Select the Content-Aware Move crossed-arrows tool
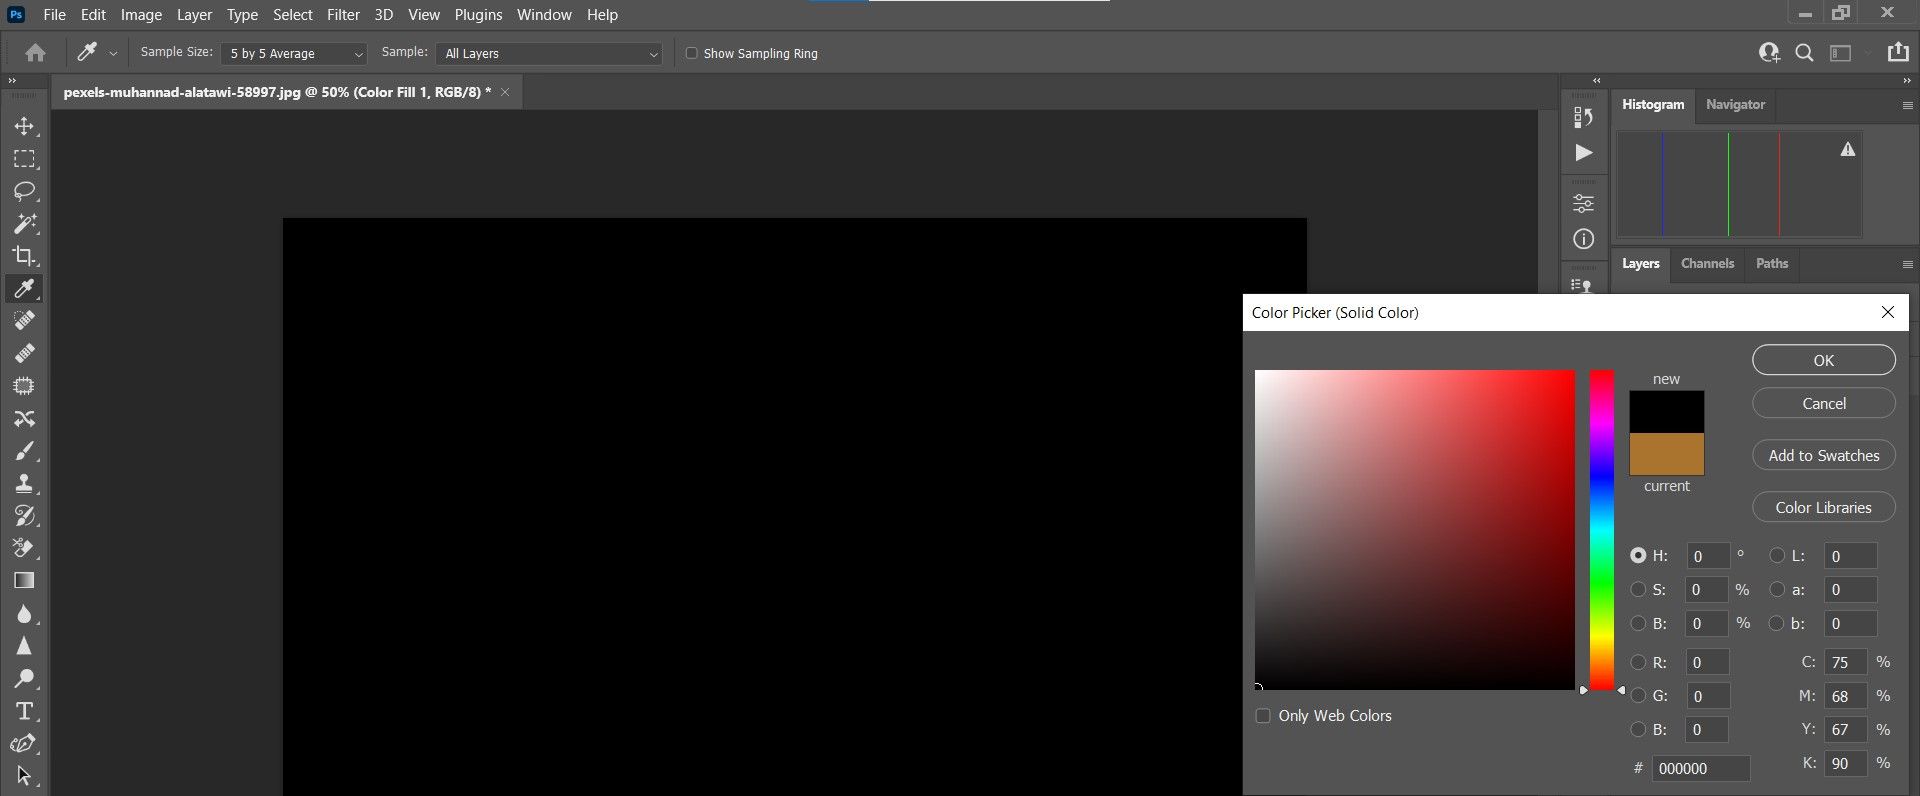This screenshot has height=796, width=1920. (x=24, y=418)
